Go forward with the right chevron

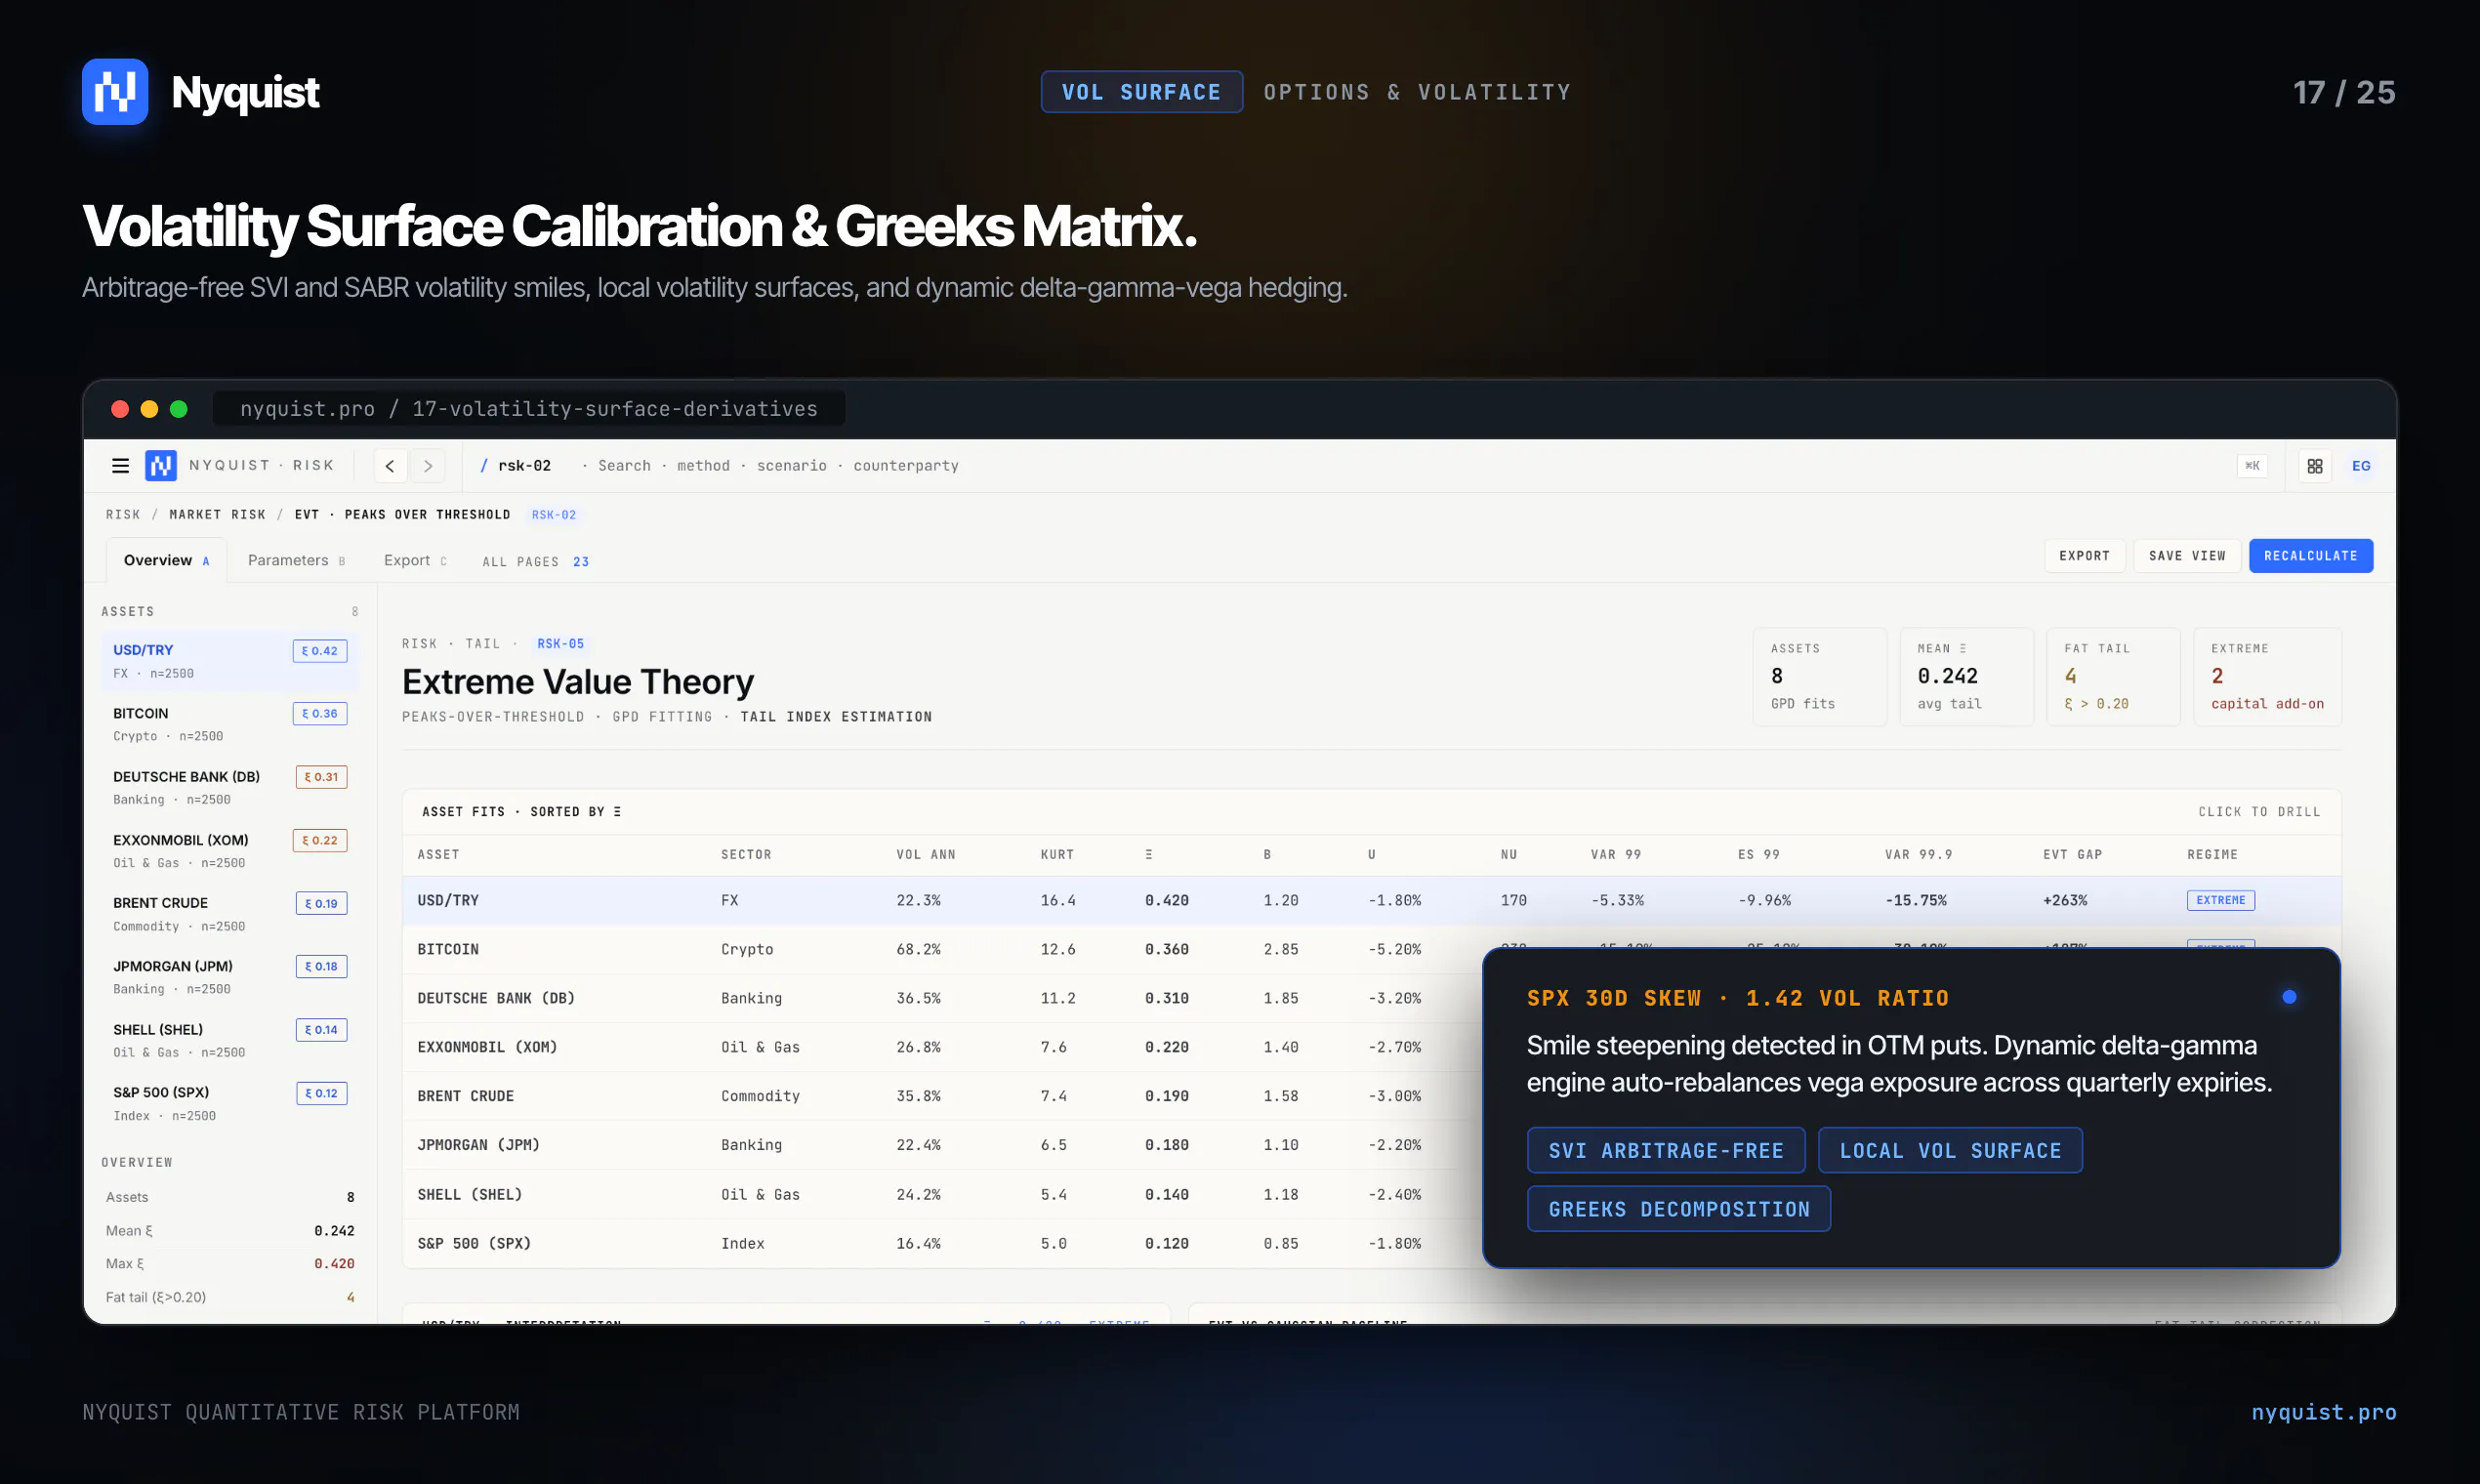428,466
